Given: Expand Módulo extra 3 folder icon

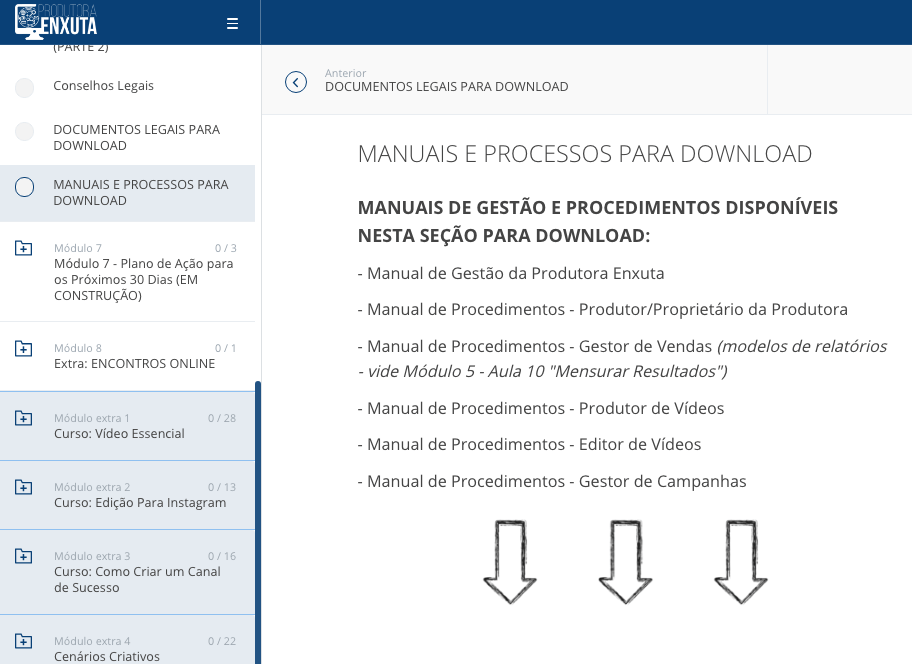Looking at the screenshot, I should click(23, 556).
